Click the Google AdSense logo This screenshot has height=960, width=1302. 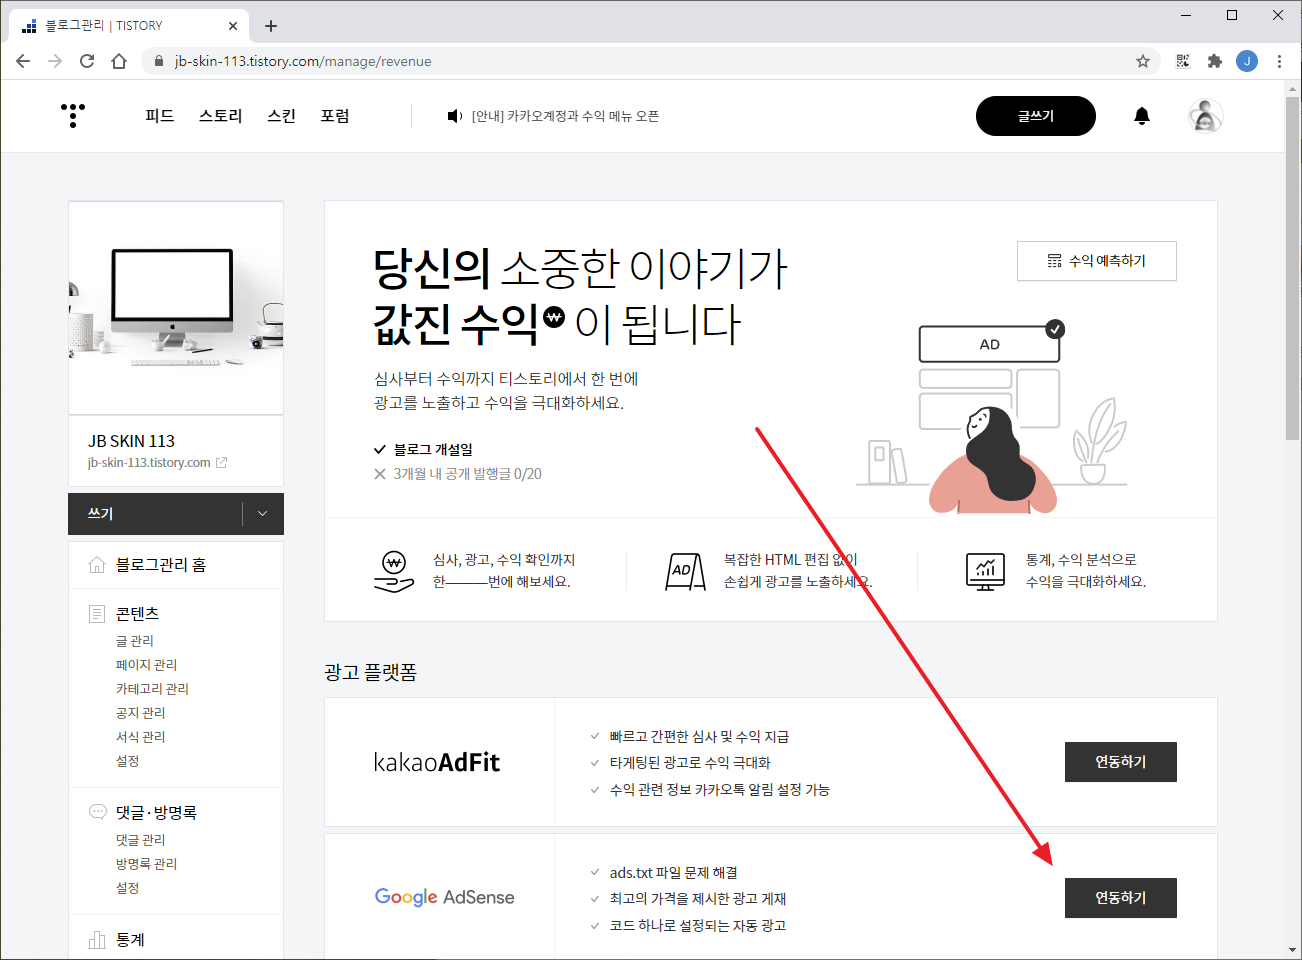(x=444, y=897)
